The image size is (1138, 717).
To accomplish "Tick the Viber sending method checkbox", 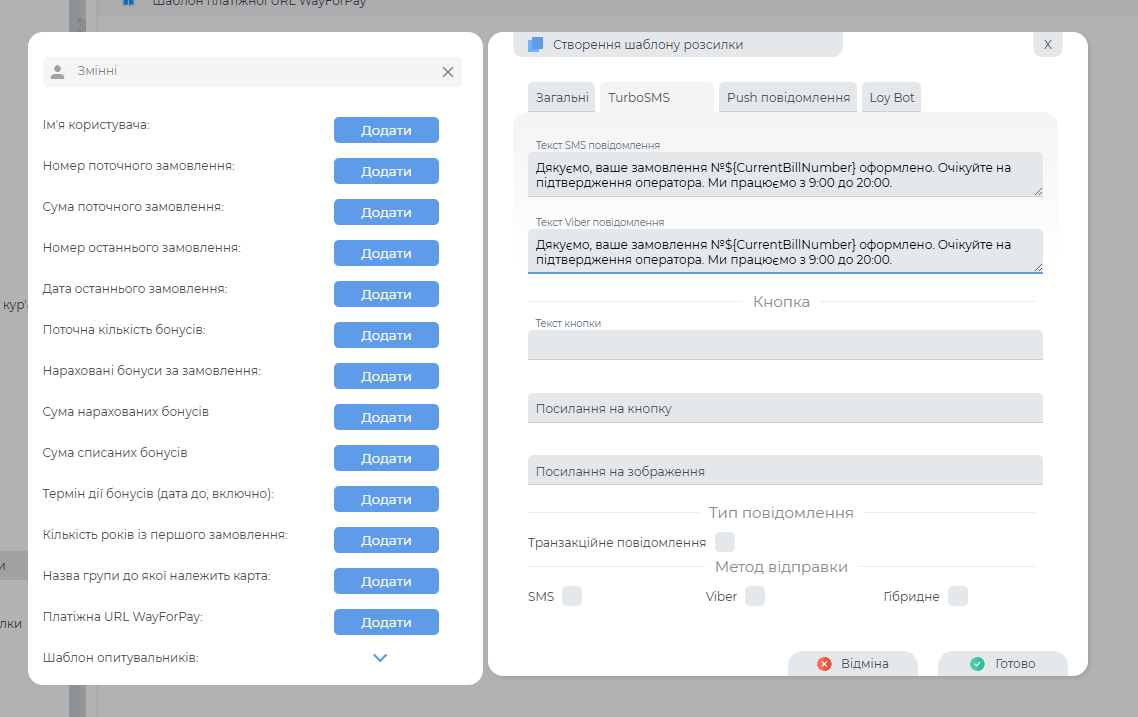I will 755,596.
